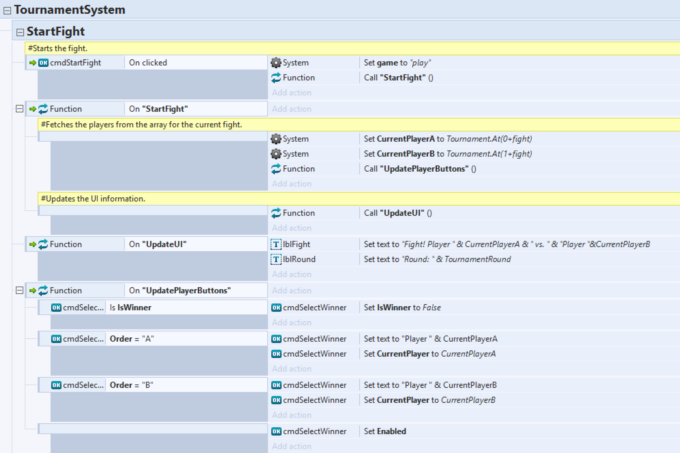Click Function icon in On "UpdateUI" condition
The height and width of the screenshot is (453, 680).
[x=43, y=244]
